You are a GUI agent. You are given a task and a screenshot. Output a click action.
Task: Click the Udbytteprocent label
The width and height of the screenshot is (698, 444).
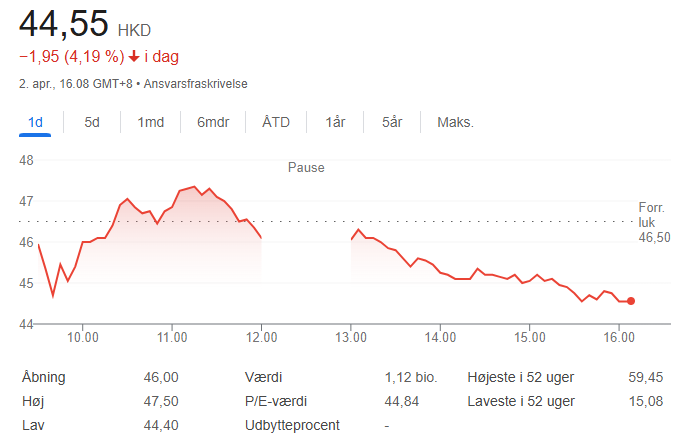tap(292, 425)
